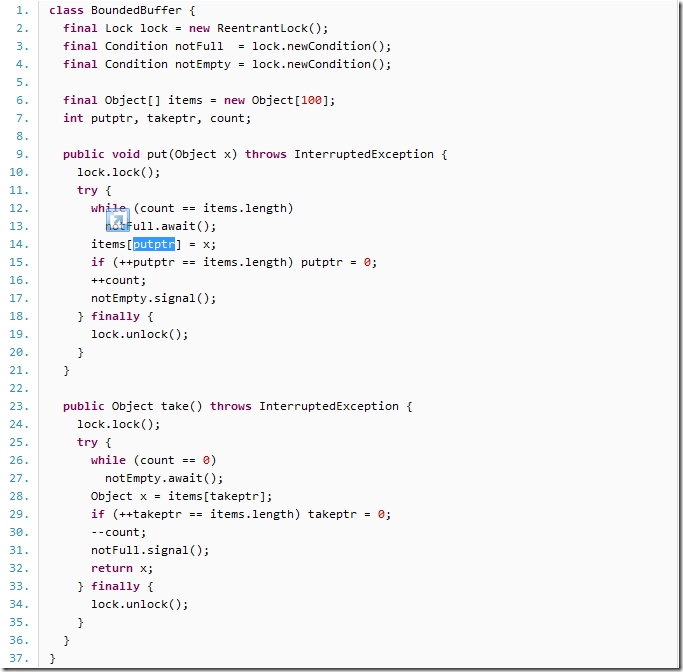Click line number 28. in the gutter
This screenshot has width=683, height=672.
click(19, 496)
